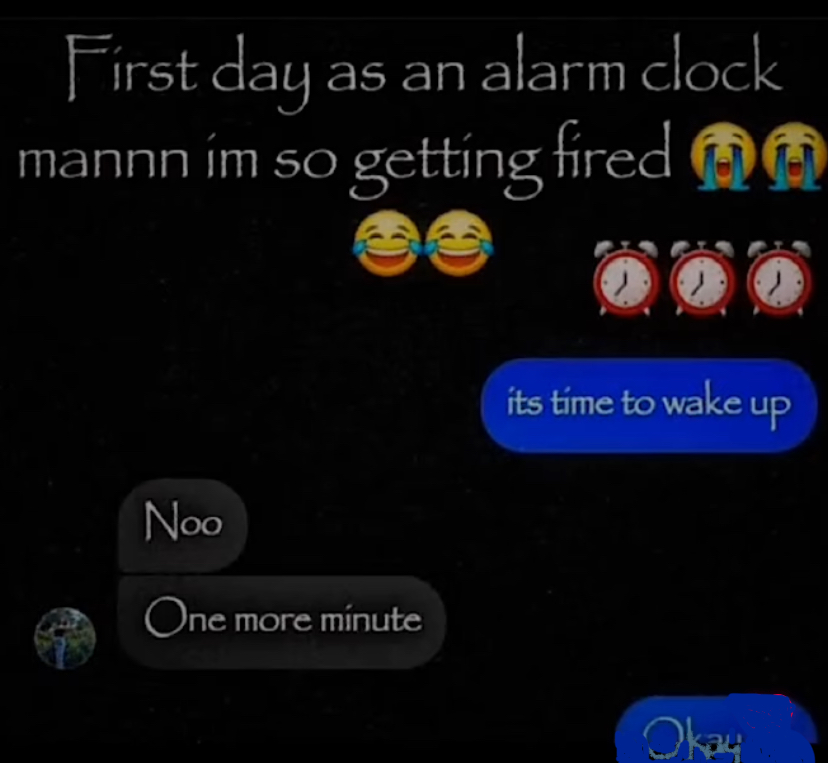The height and width of the screenshot is (763, 828).
Task: Click the word 'minute' in gray bubble
Action: pos(372,619)
